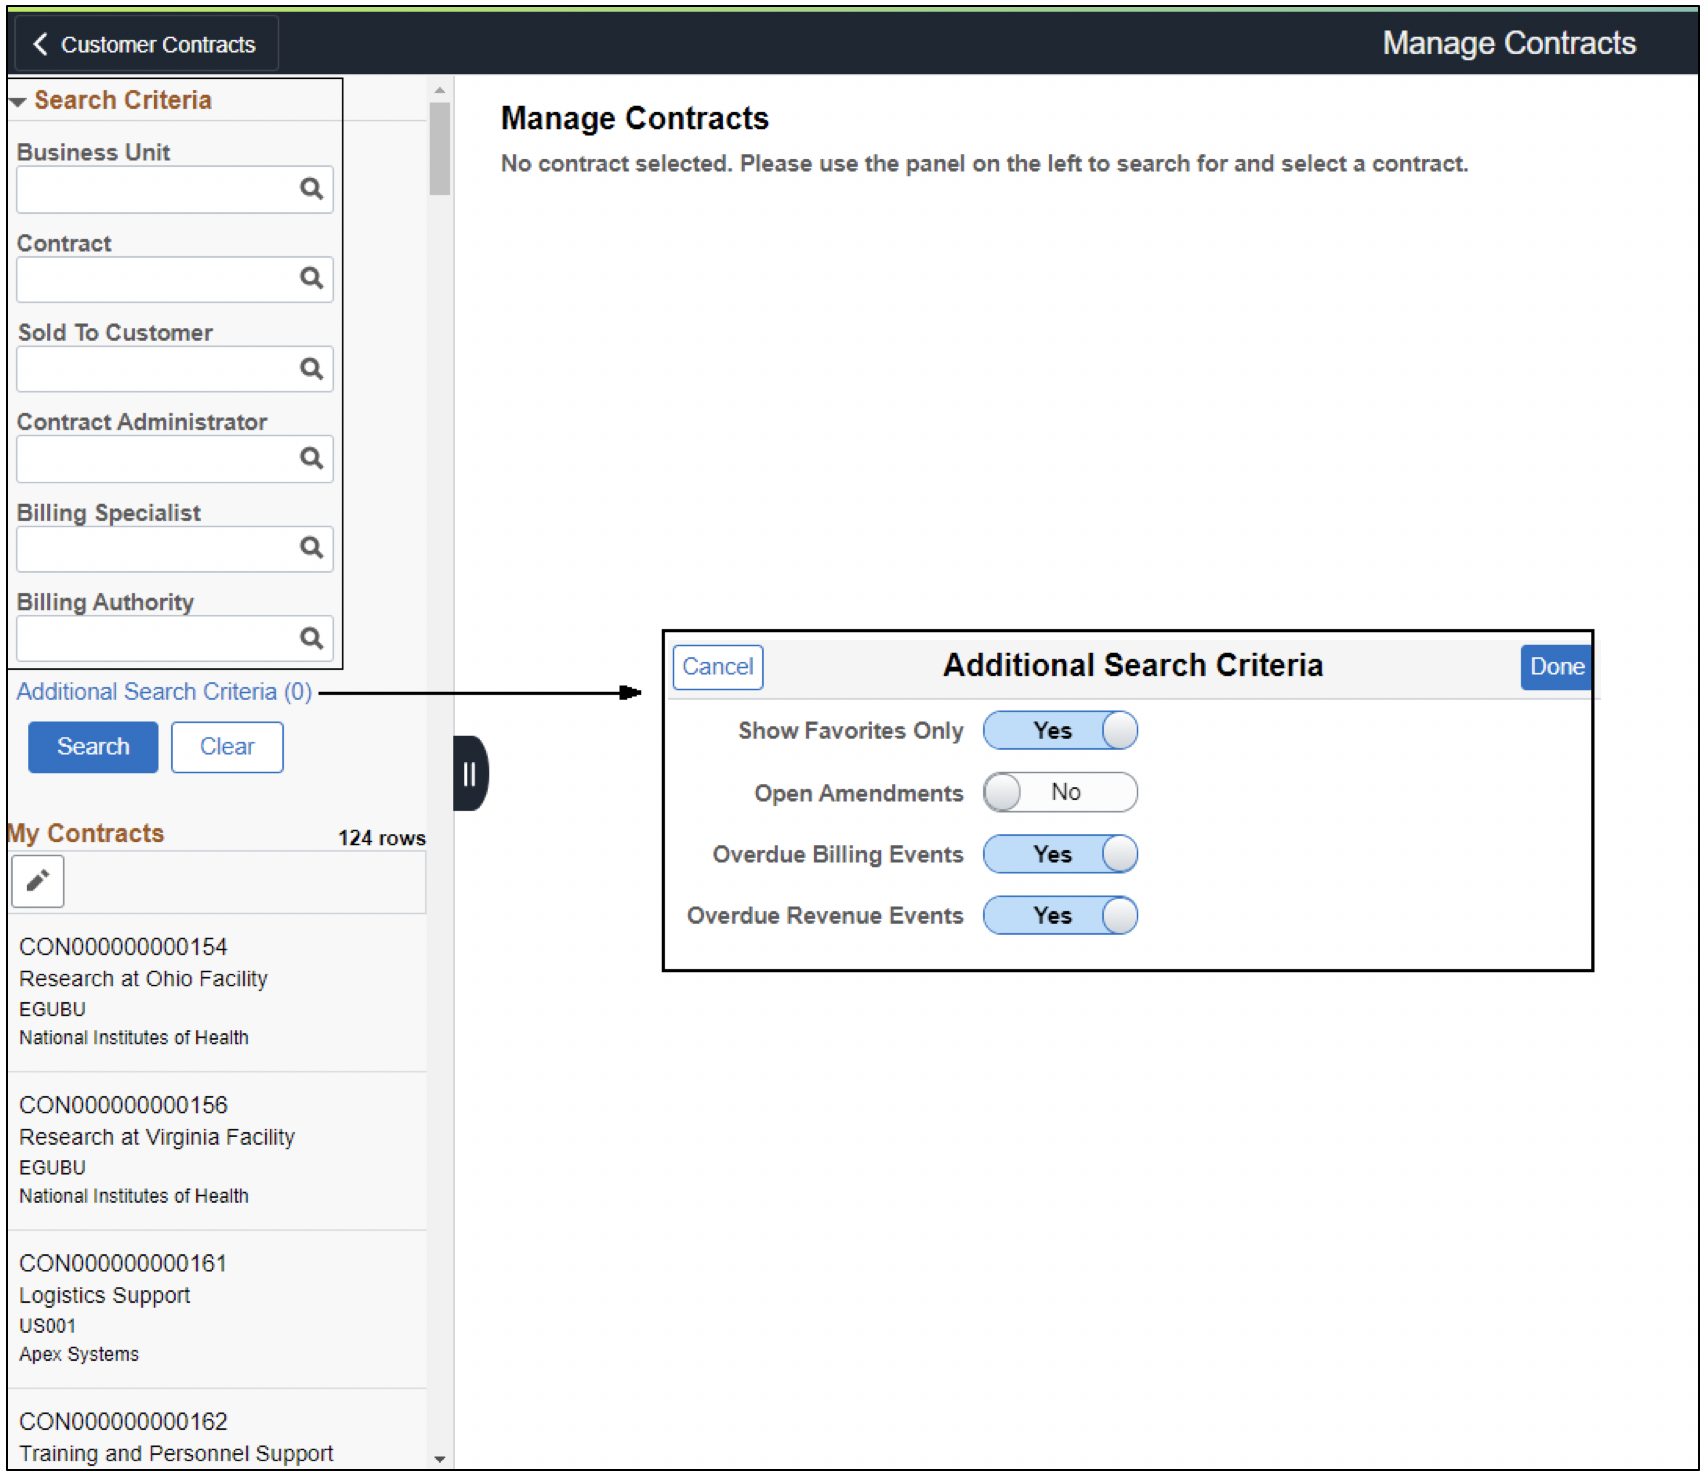Screen dimensions: 1704x1474
Task: Click Done in the Additional Search Criteria dialog
Action: [1555, 666]
